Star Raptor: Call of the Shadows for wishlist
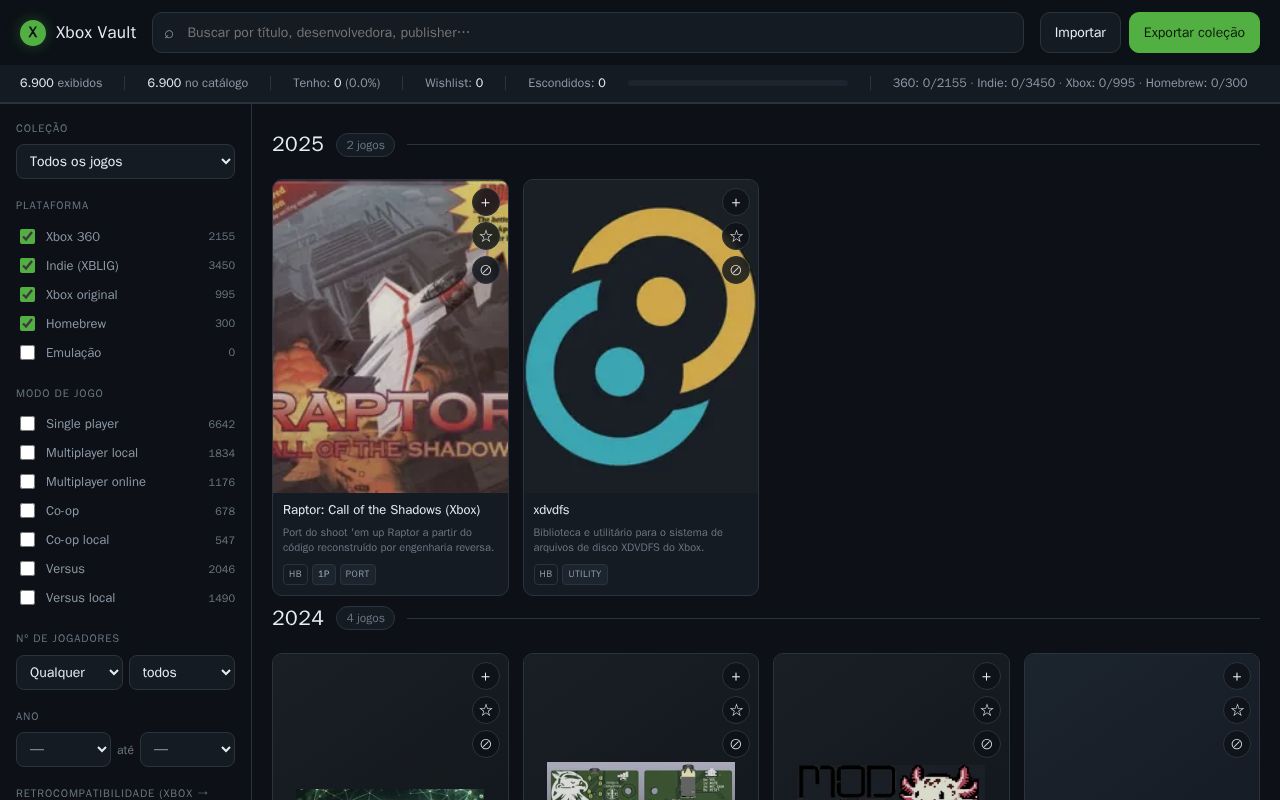Image resolution: width=1280 pixels, height=800 pixels. [x=486, y=237]
